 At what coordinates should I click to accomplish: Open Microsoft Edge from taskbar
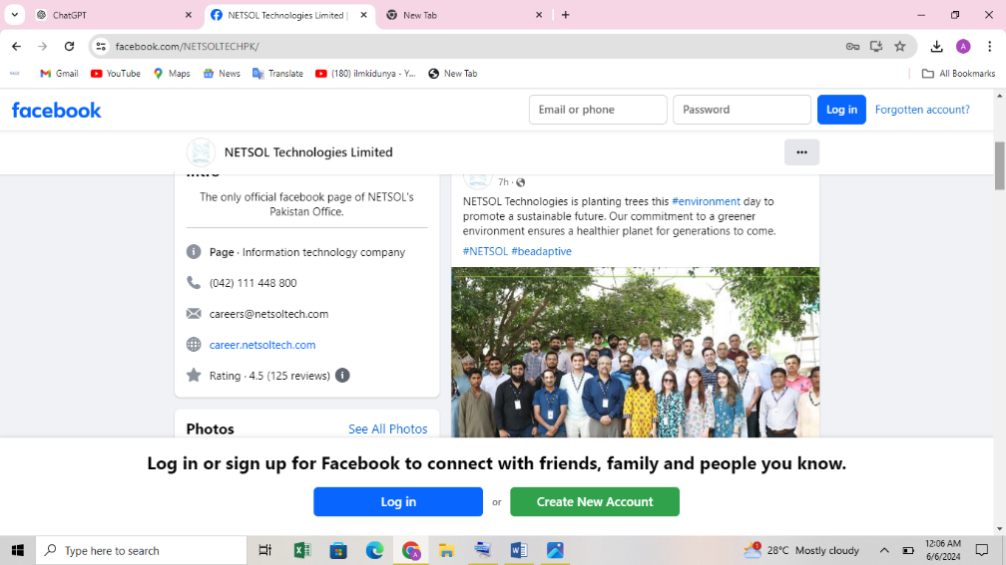pyautogui.click(x=375, y=550)
